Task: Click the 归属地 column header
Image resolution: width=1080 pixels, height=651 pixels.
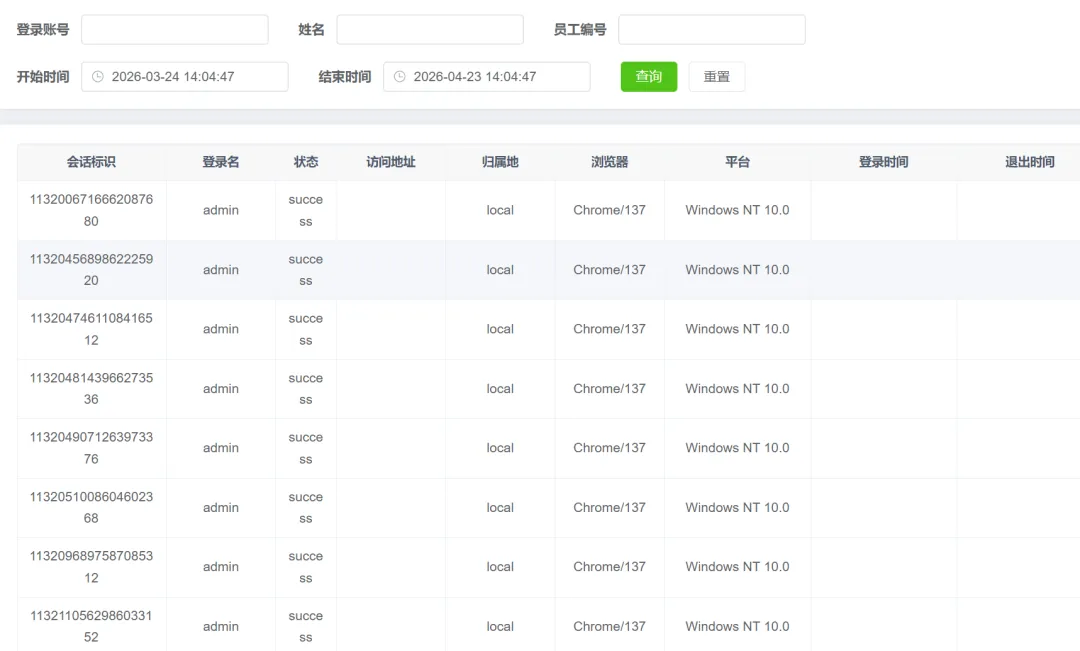Action: pos(500,162)
